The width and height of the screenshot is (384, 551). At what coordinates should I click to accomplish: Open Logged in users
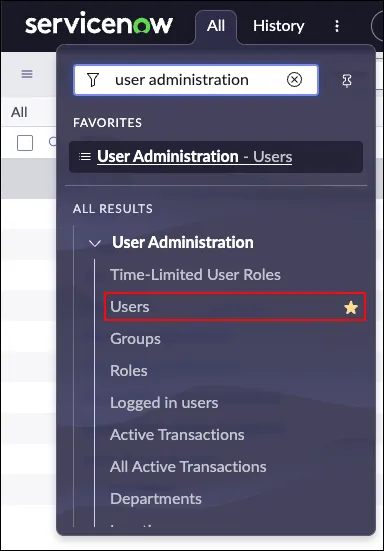(164, 403)
